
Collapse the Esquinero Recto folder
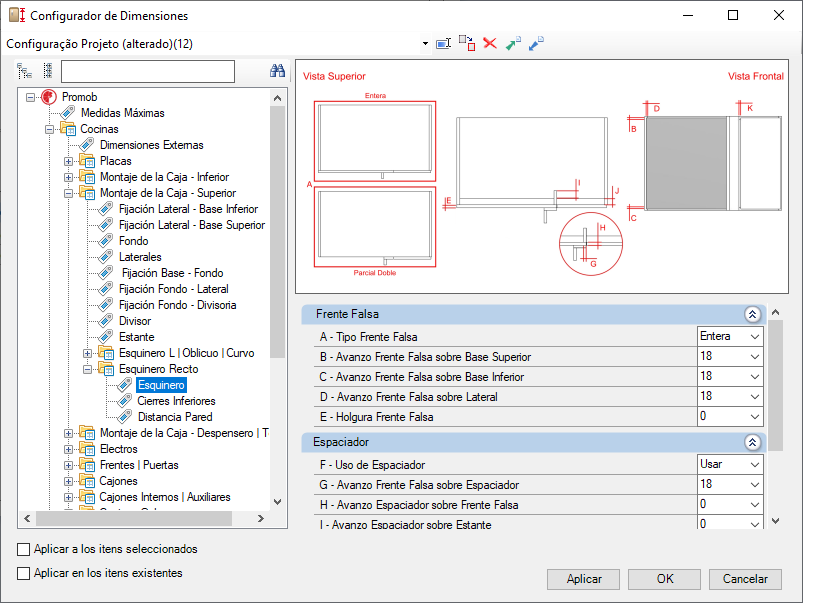click(88, 369)
